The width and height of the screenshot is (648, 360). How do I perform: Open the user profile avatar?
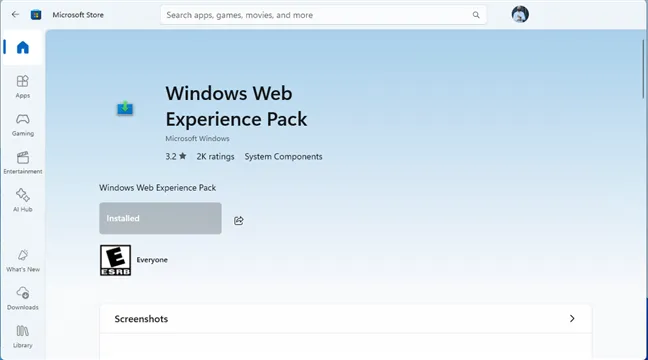click(520, 14)
